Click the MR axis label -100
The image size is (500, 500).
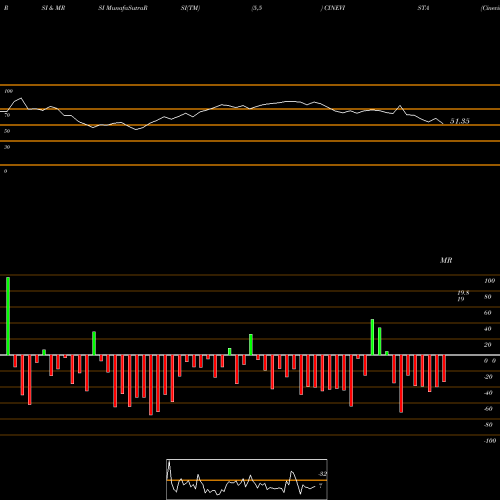tap(490, 441)
